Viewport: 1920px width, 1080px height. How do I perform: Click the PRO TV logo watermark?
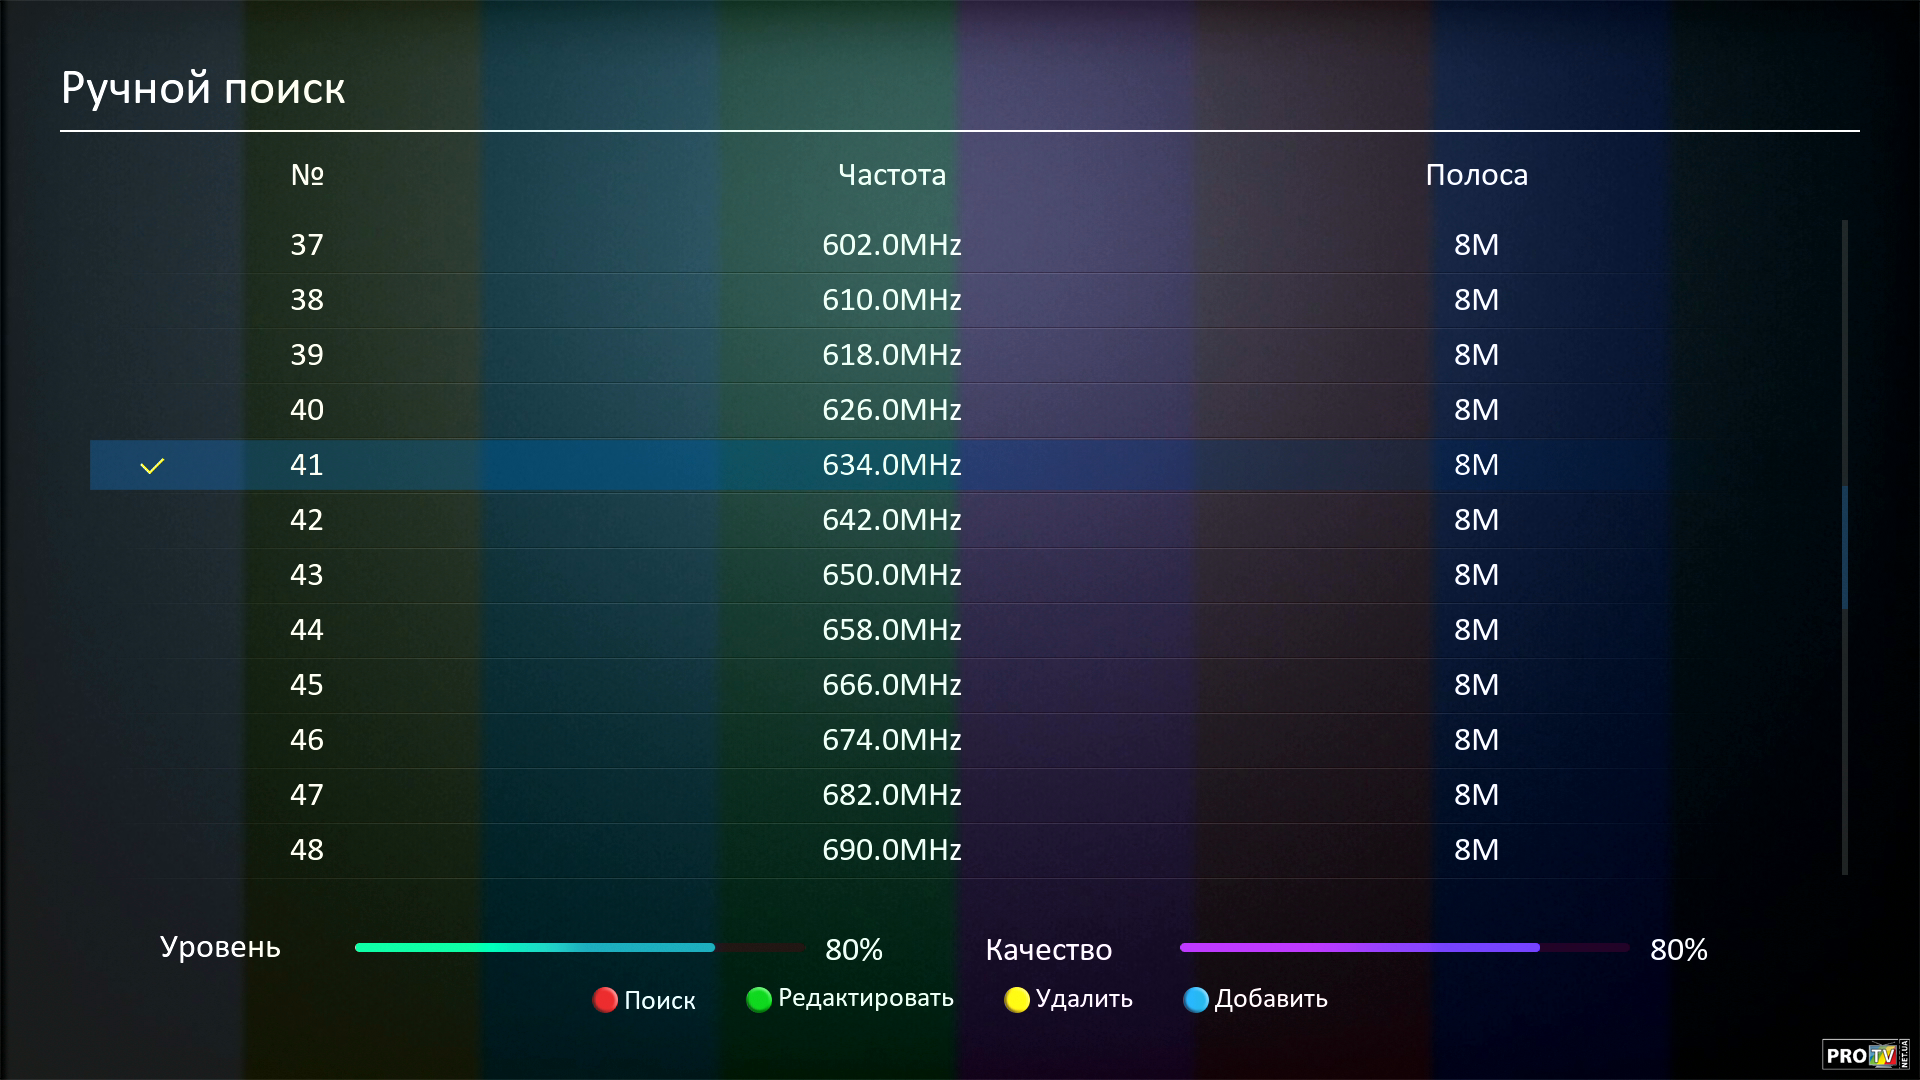click(x=1865, y=1055)
